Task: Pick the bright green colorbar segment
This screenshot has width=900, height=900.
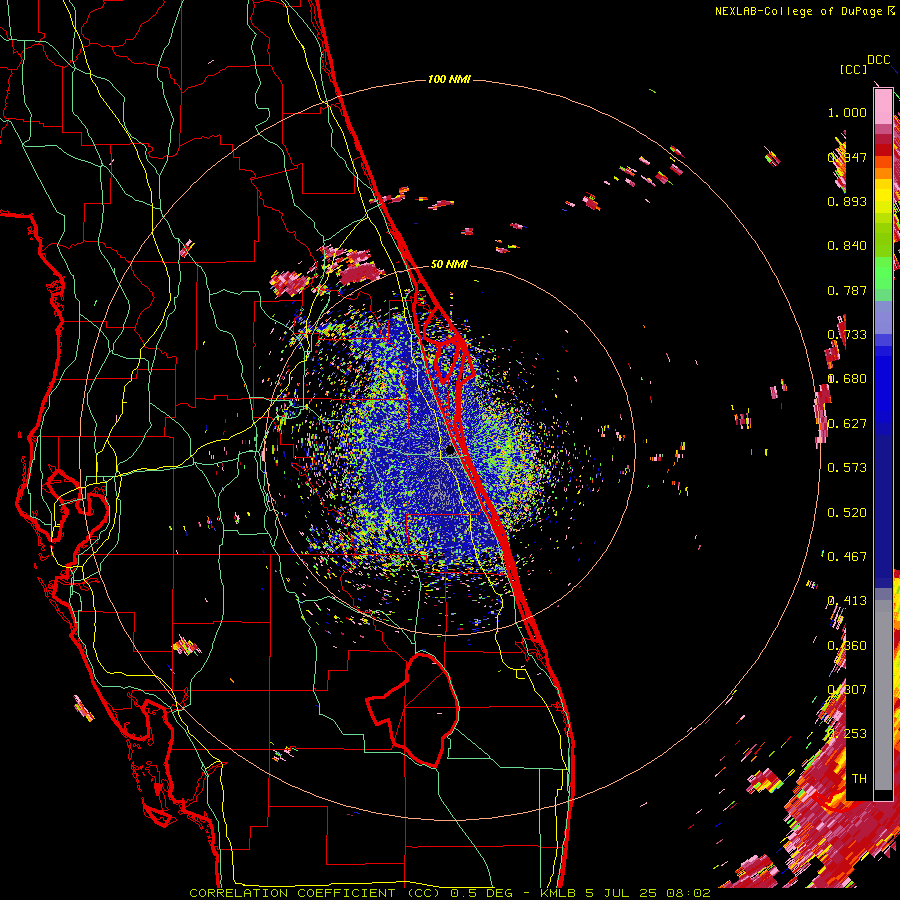Action: (x=883, y=273)
